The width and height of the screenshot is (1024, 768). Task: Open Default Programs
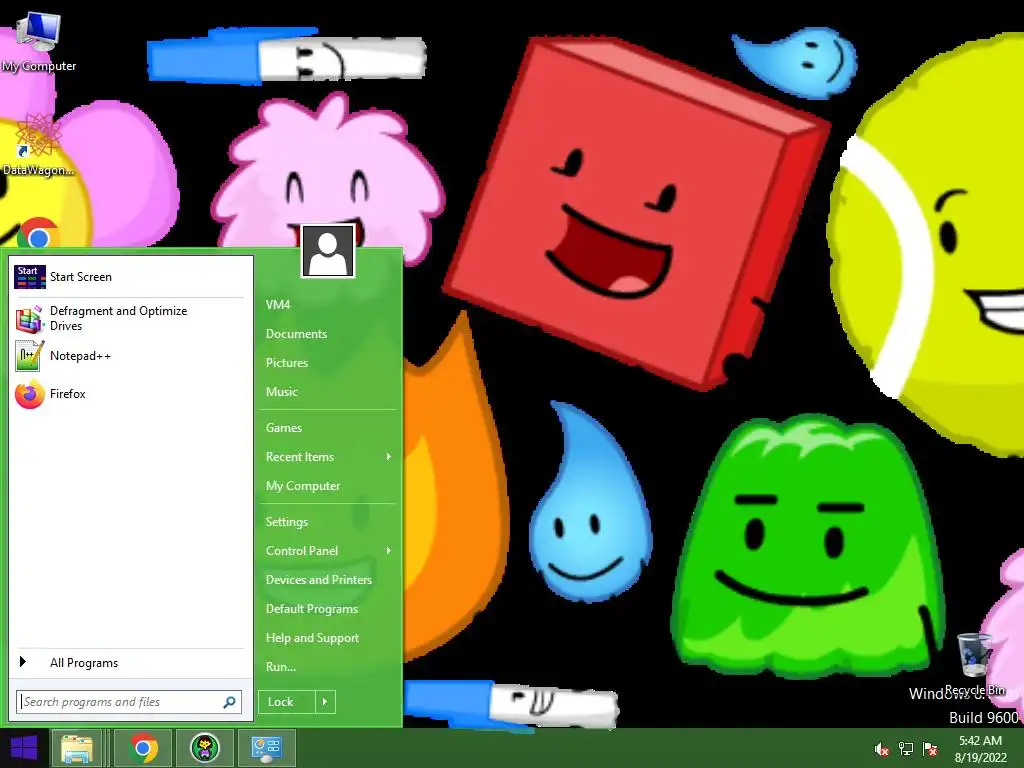[312, 609]
